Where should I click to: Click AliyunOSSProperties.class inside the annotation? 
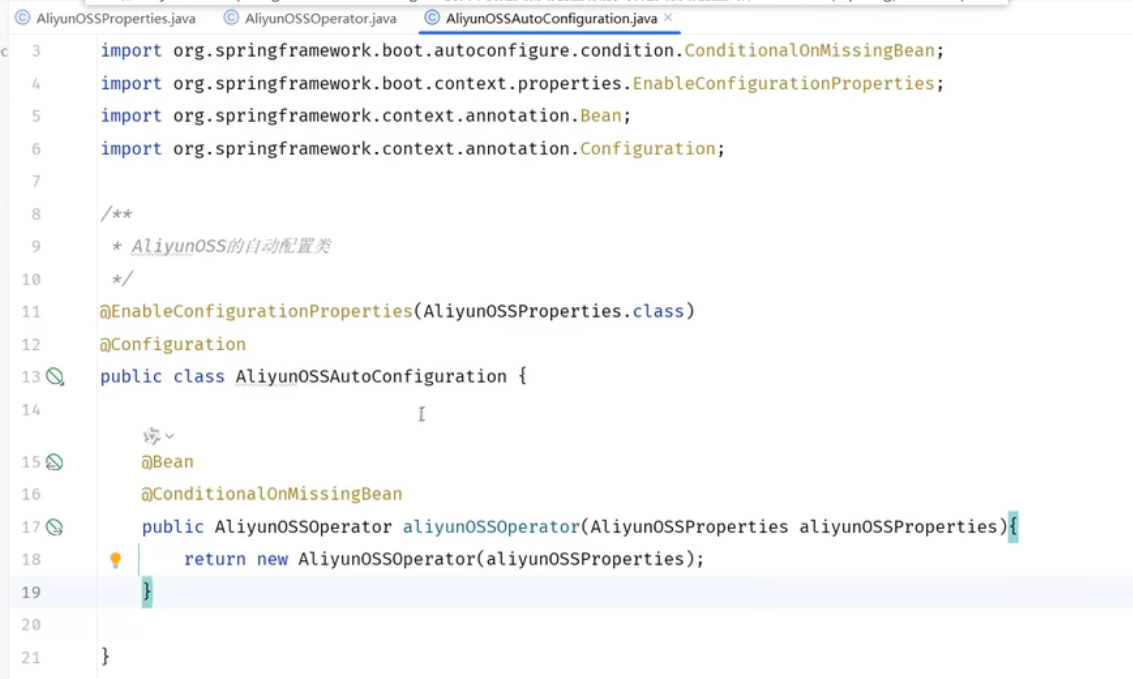(553, 311)
